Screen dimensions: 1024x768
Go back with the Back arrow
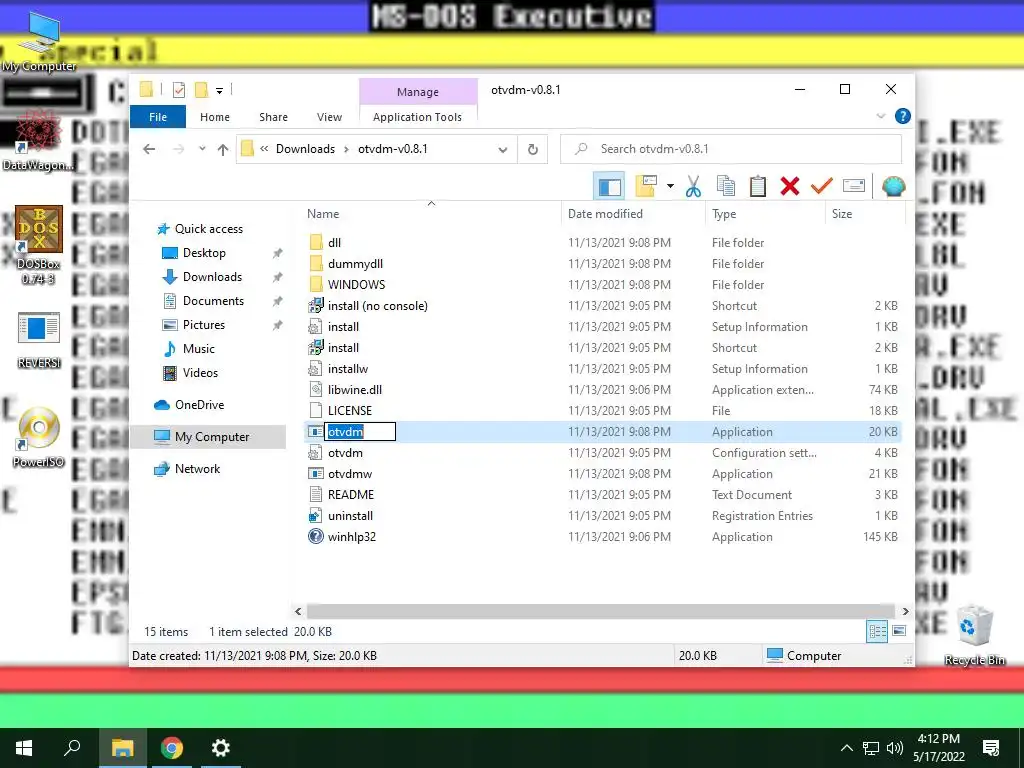point(149,150)
